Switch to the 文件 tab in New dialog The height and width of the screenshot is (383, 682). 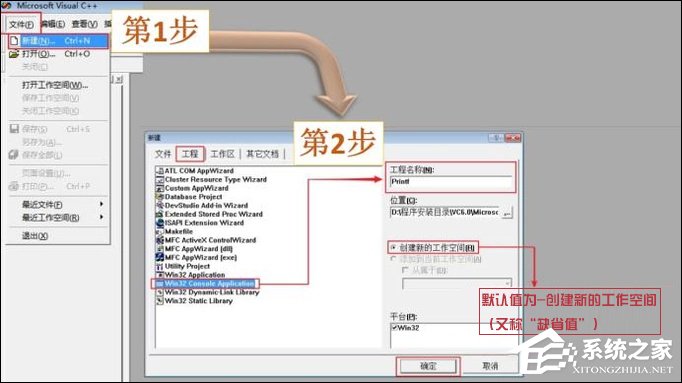(163, 154)
